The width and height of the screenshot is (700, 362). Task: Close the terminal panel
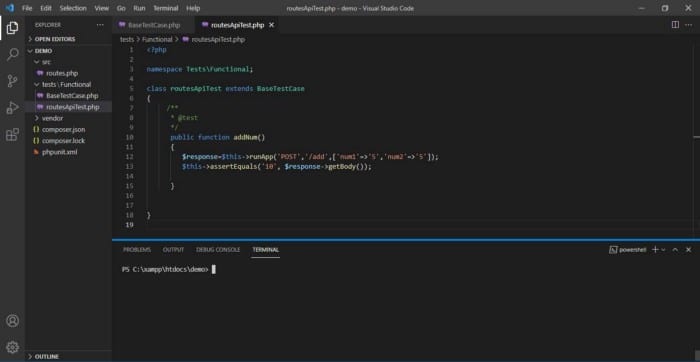click(688, 250)
